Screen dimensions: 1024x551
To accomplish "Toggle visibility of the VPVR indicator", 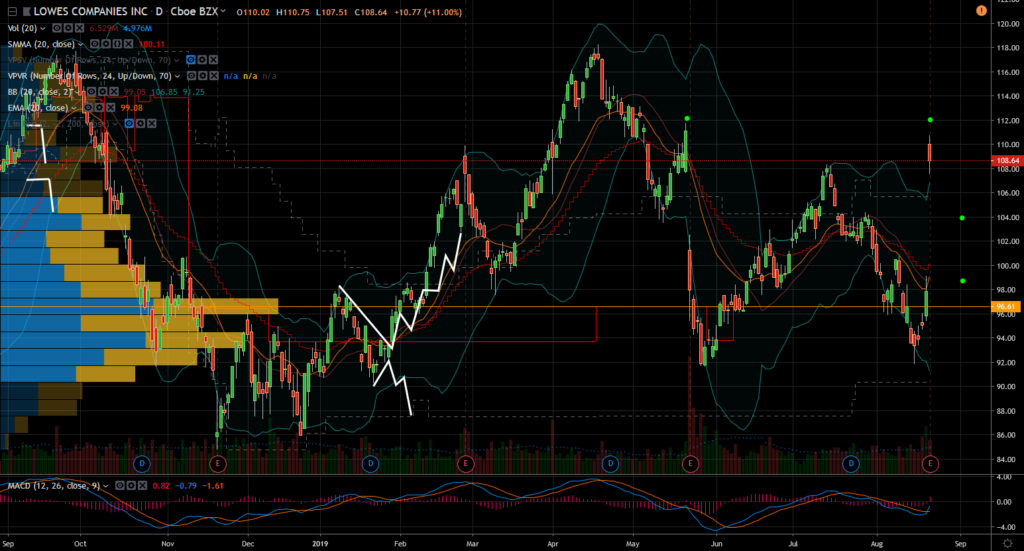I will [191, 76].
